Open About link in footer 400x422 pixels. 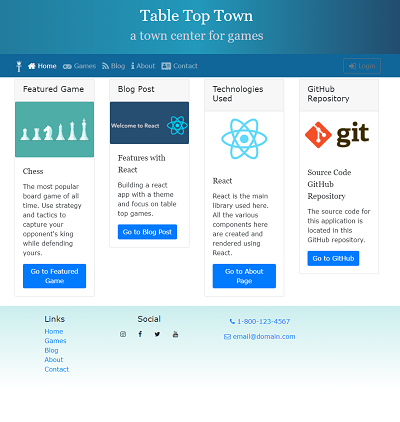click(54, 360)
